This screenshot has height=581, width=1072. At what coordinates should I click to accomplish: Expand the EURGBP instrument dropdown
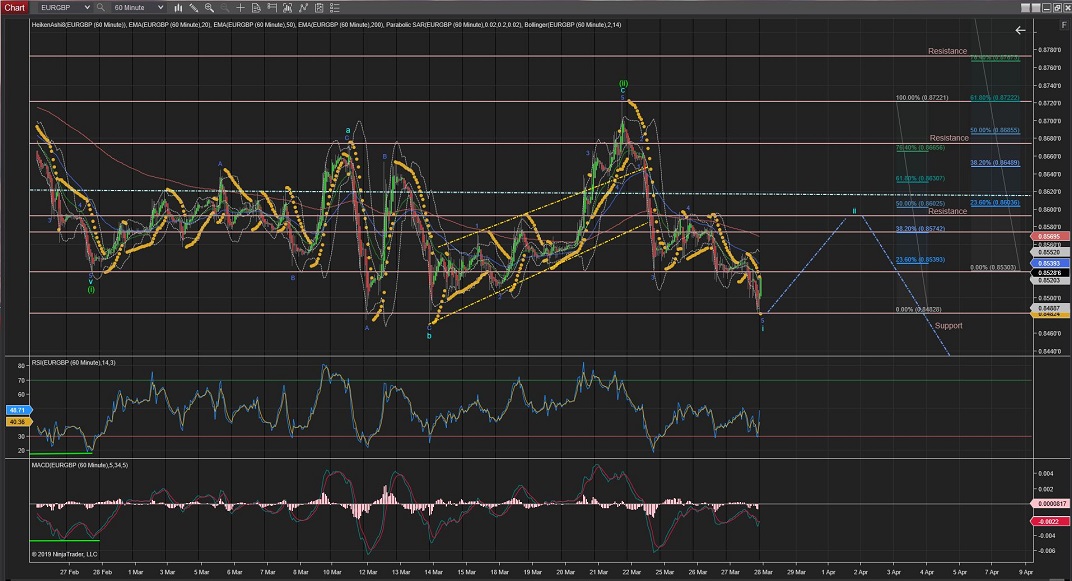coord(85,7)
